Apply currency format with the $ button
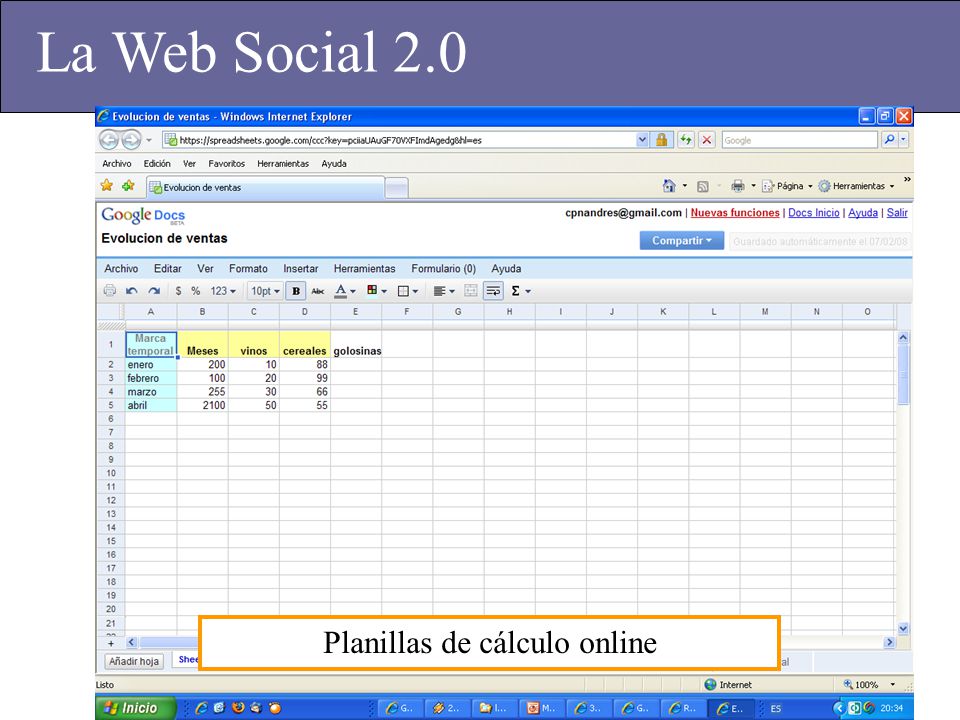This screenshot has height=720, width=960. click(x=178, y=291)
